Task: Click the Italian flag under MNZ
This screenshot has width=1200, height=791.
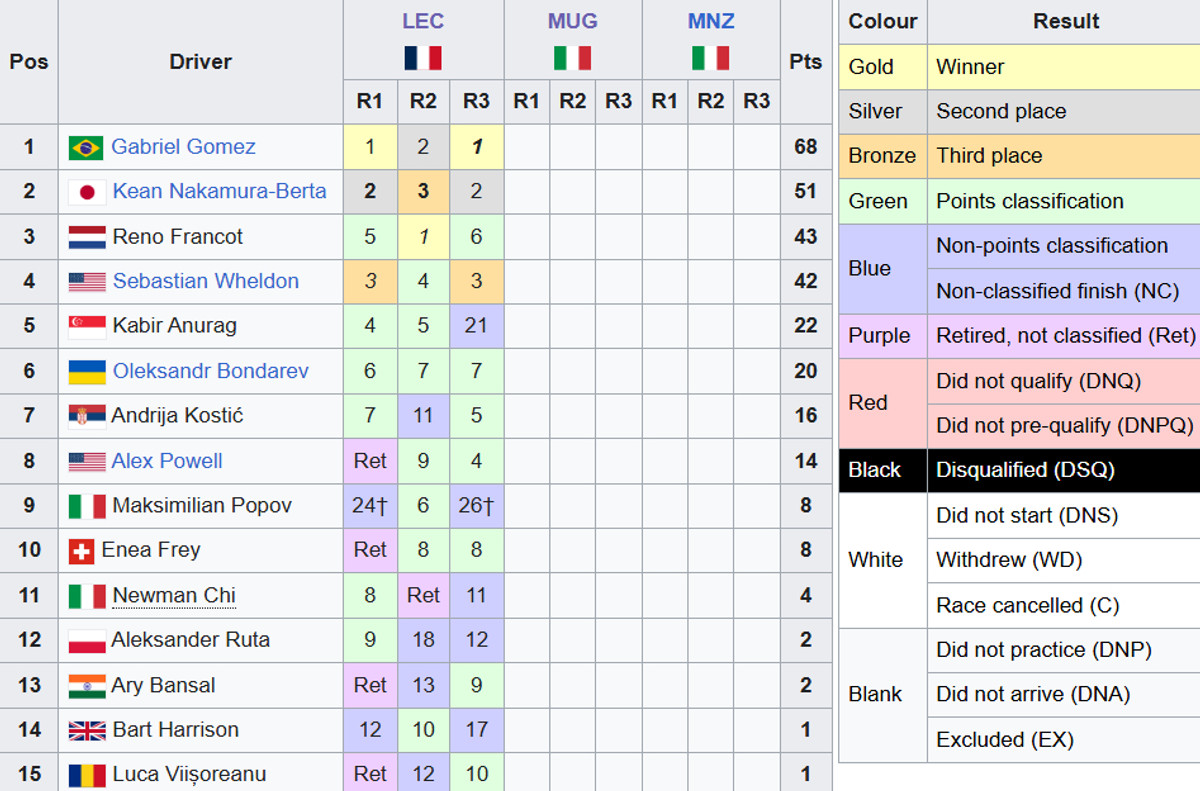Action: (x=711, y=58)
